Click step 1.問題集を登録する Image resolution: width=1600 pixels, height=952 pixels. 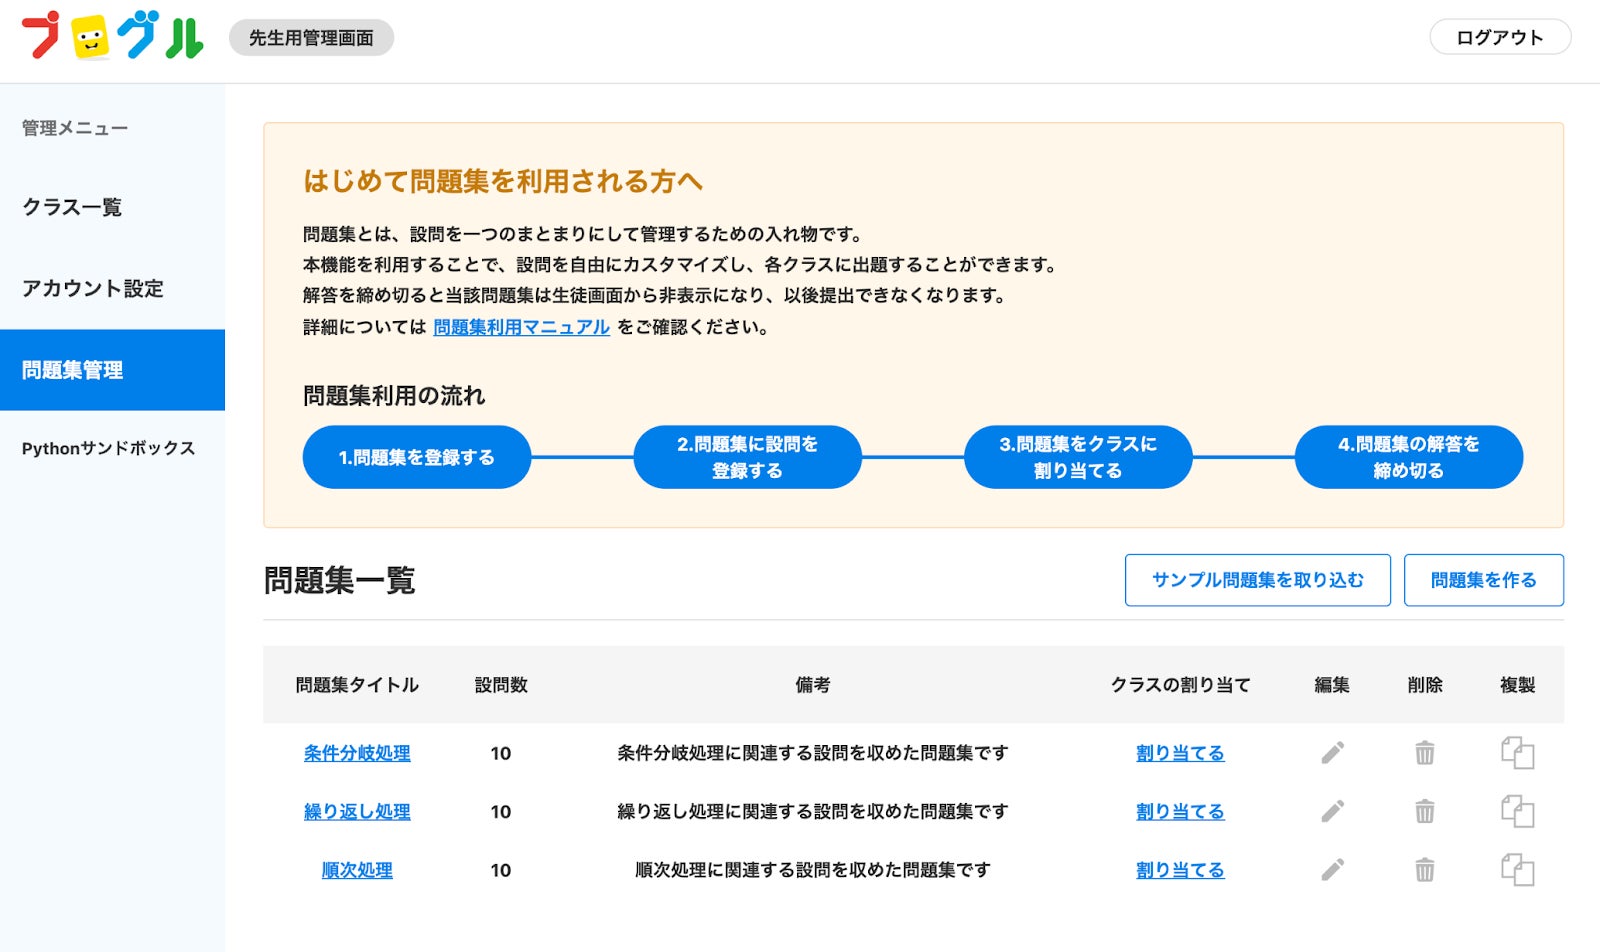click(x=417, y=457)
